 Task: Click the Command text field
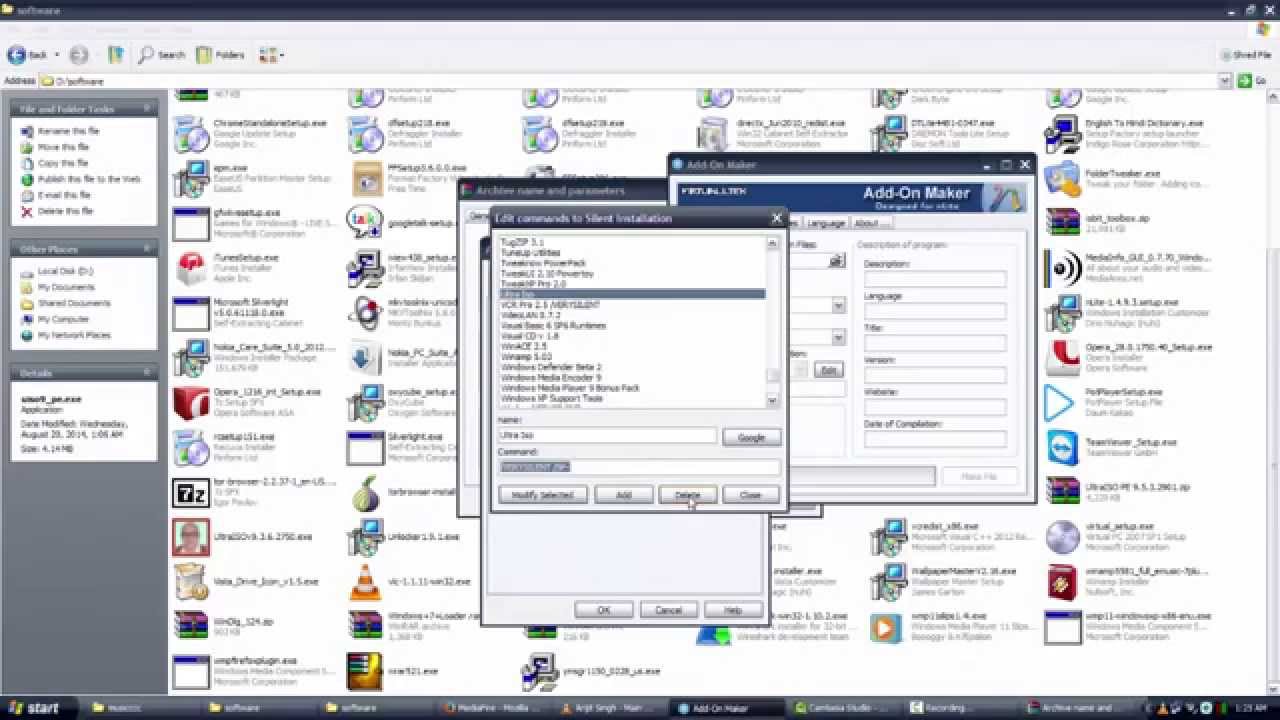point(639,467)
